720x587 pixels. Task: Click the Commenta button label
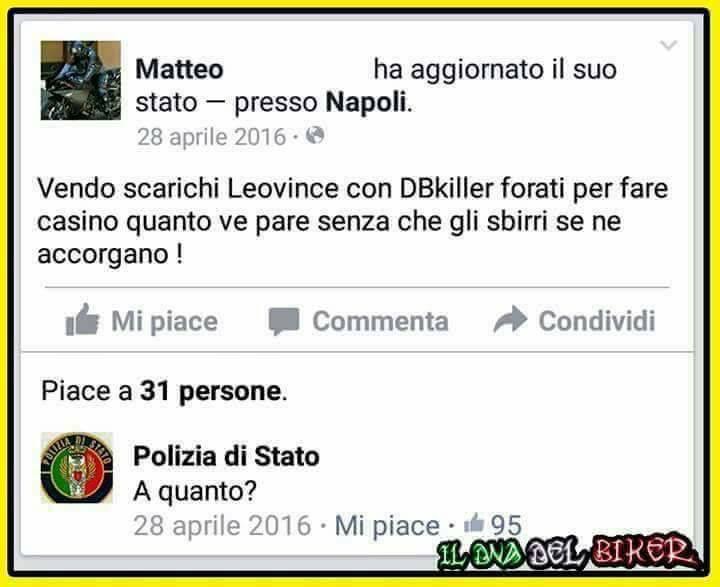(381, 321)
